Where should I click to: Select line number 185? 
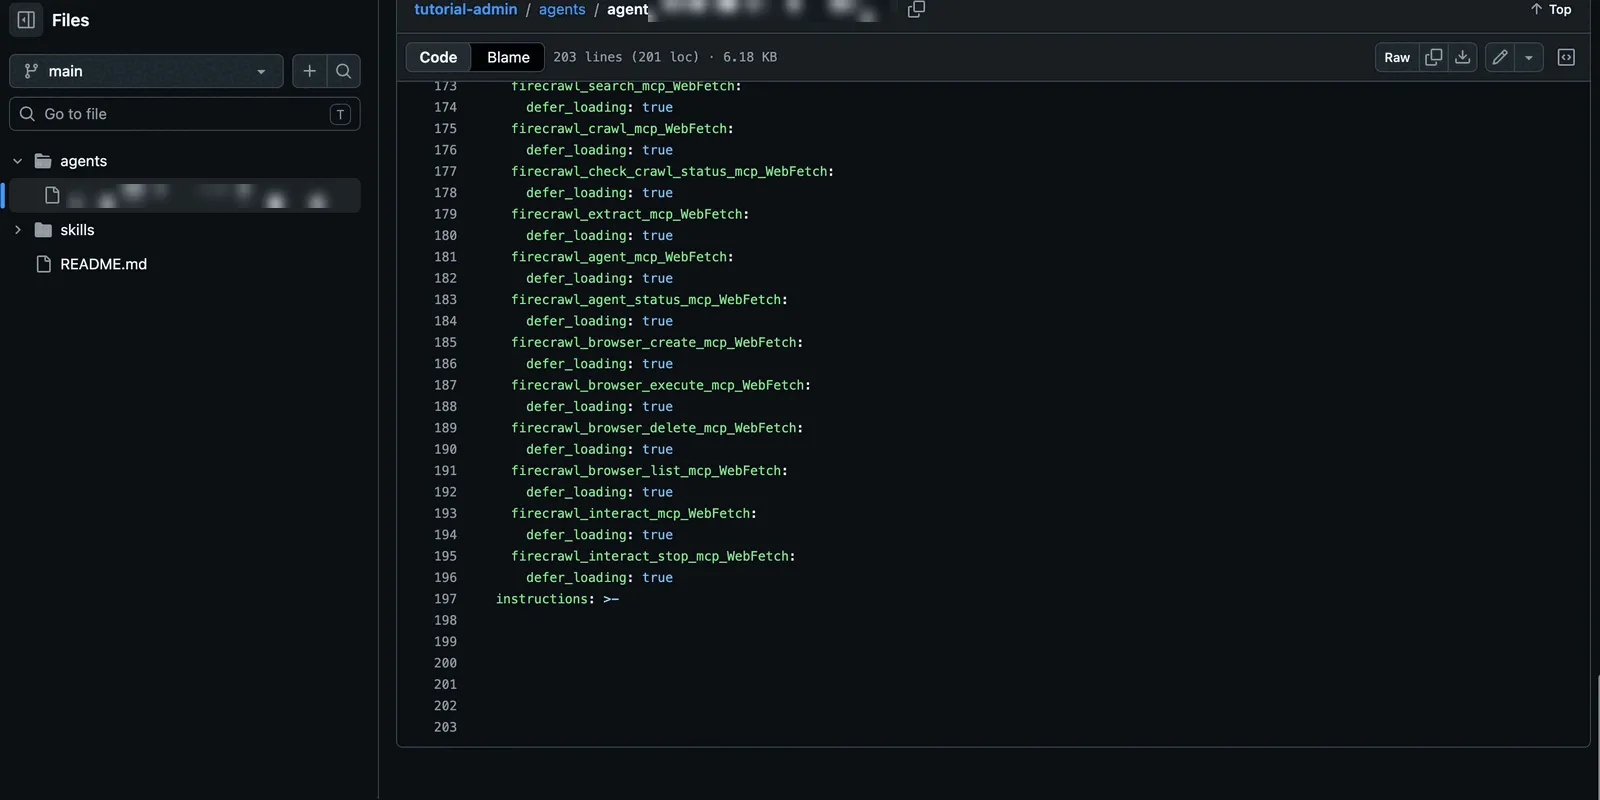(x=446, y=342)
